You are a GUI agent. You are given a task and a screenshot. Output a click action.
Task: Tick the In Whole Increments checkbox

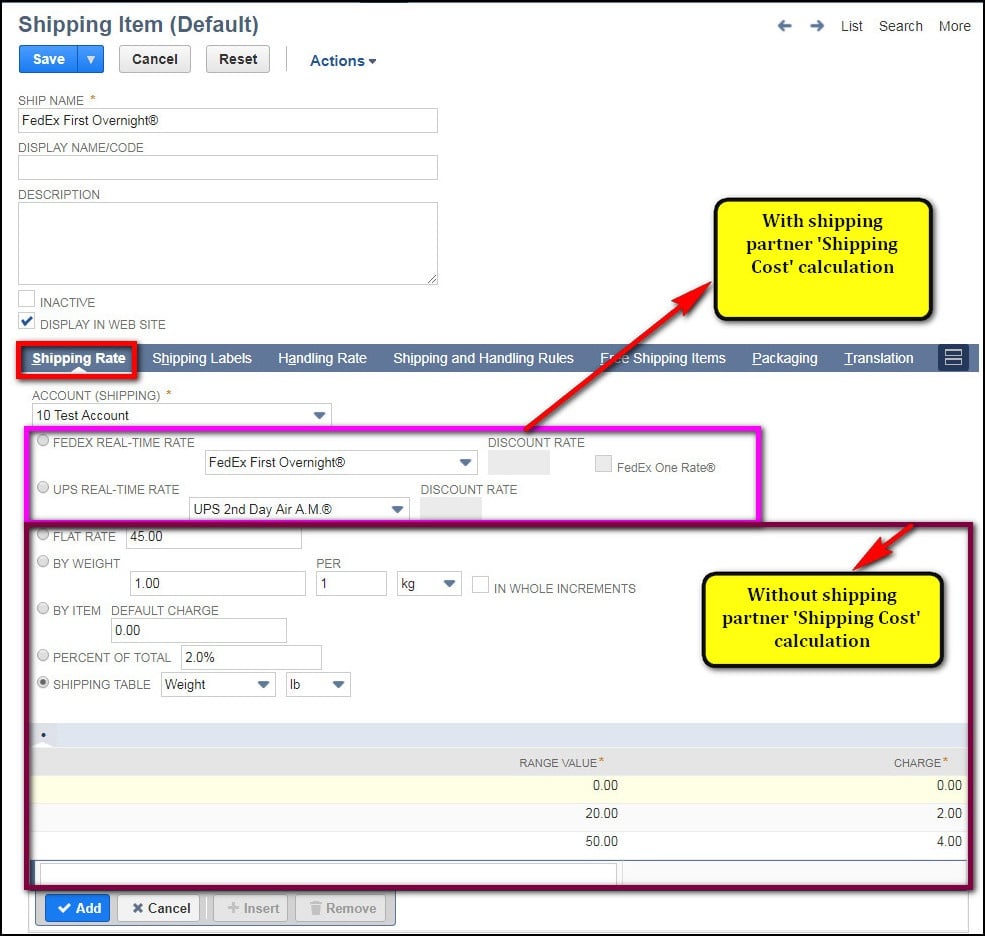[x=480, y=585]
